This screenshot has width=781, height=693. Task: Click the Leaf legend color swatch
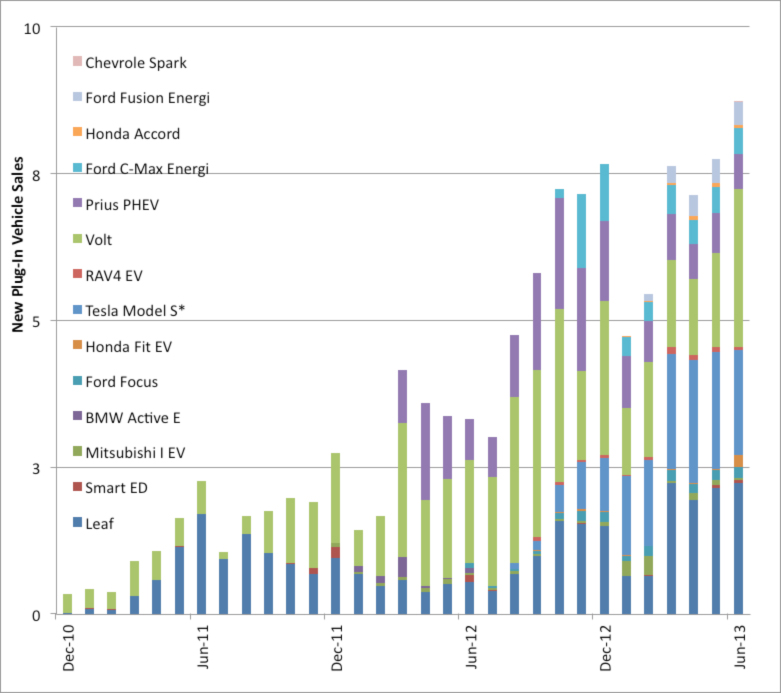(77, 523)
